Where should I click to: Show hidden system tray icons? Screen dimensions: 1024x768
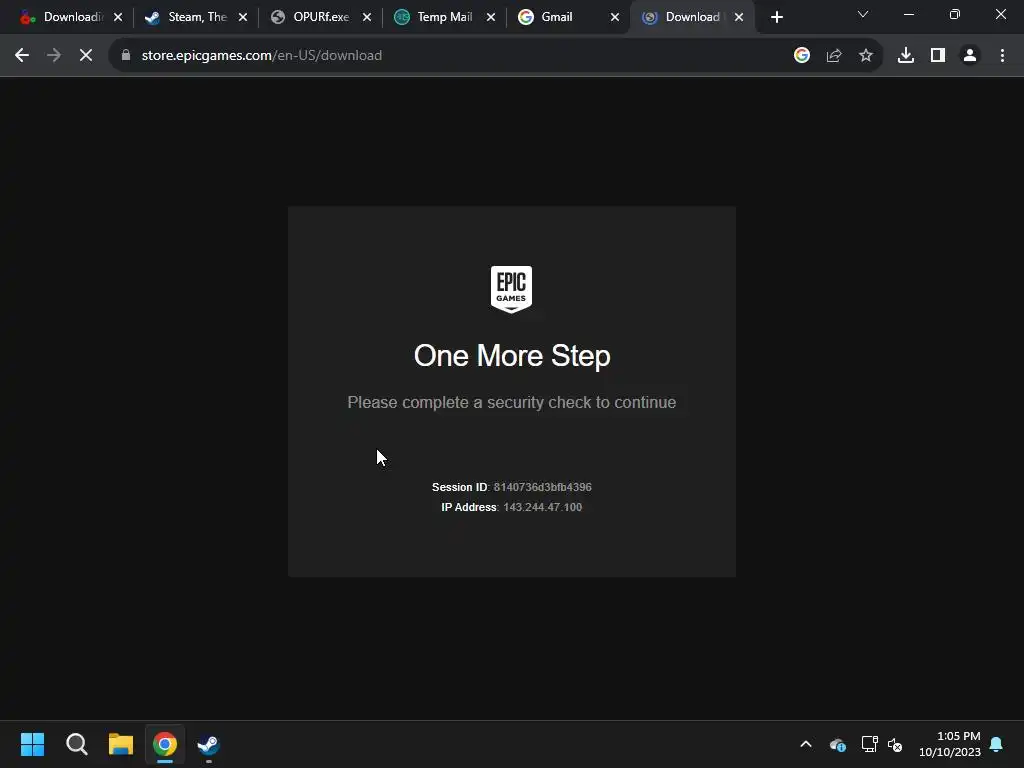pyautogui.click(x=806, y=744)
